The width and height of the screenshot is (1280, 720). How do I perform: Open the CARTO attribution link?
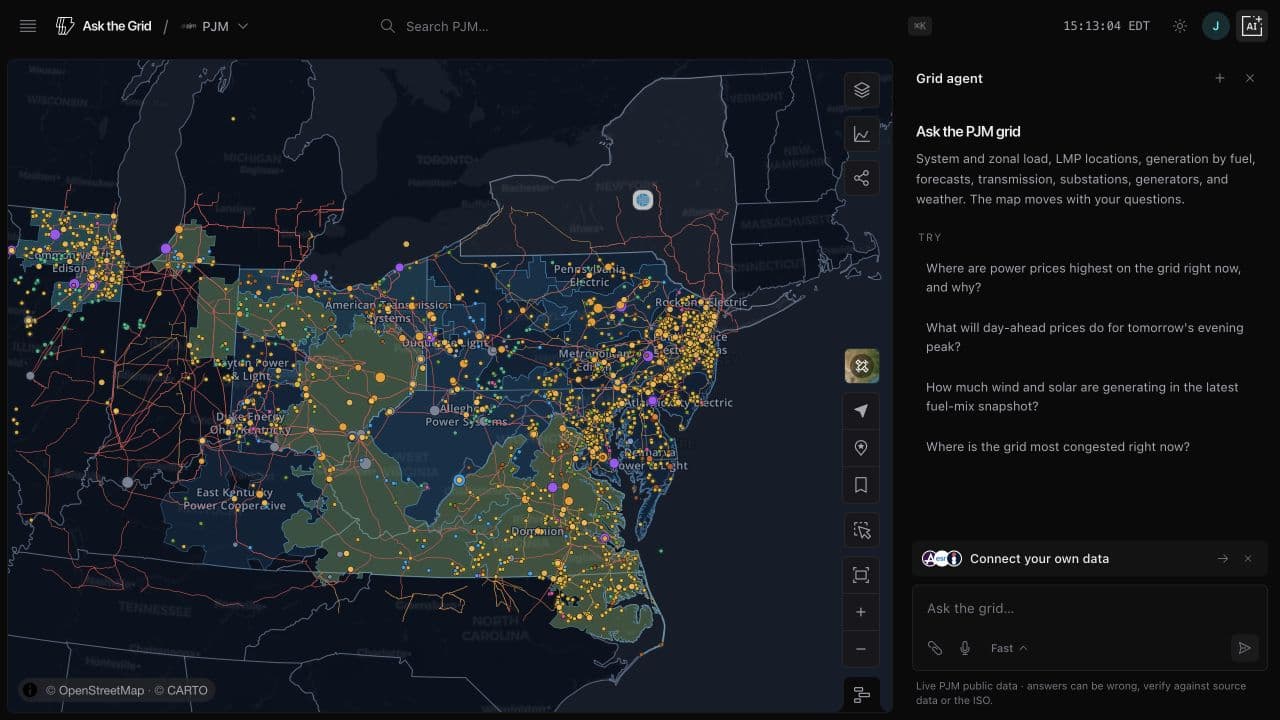(181, 690)
